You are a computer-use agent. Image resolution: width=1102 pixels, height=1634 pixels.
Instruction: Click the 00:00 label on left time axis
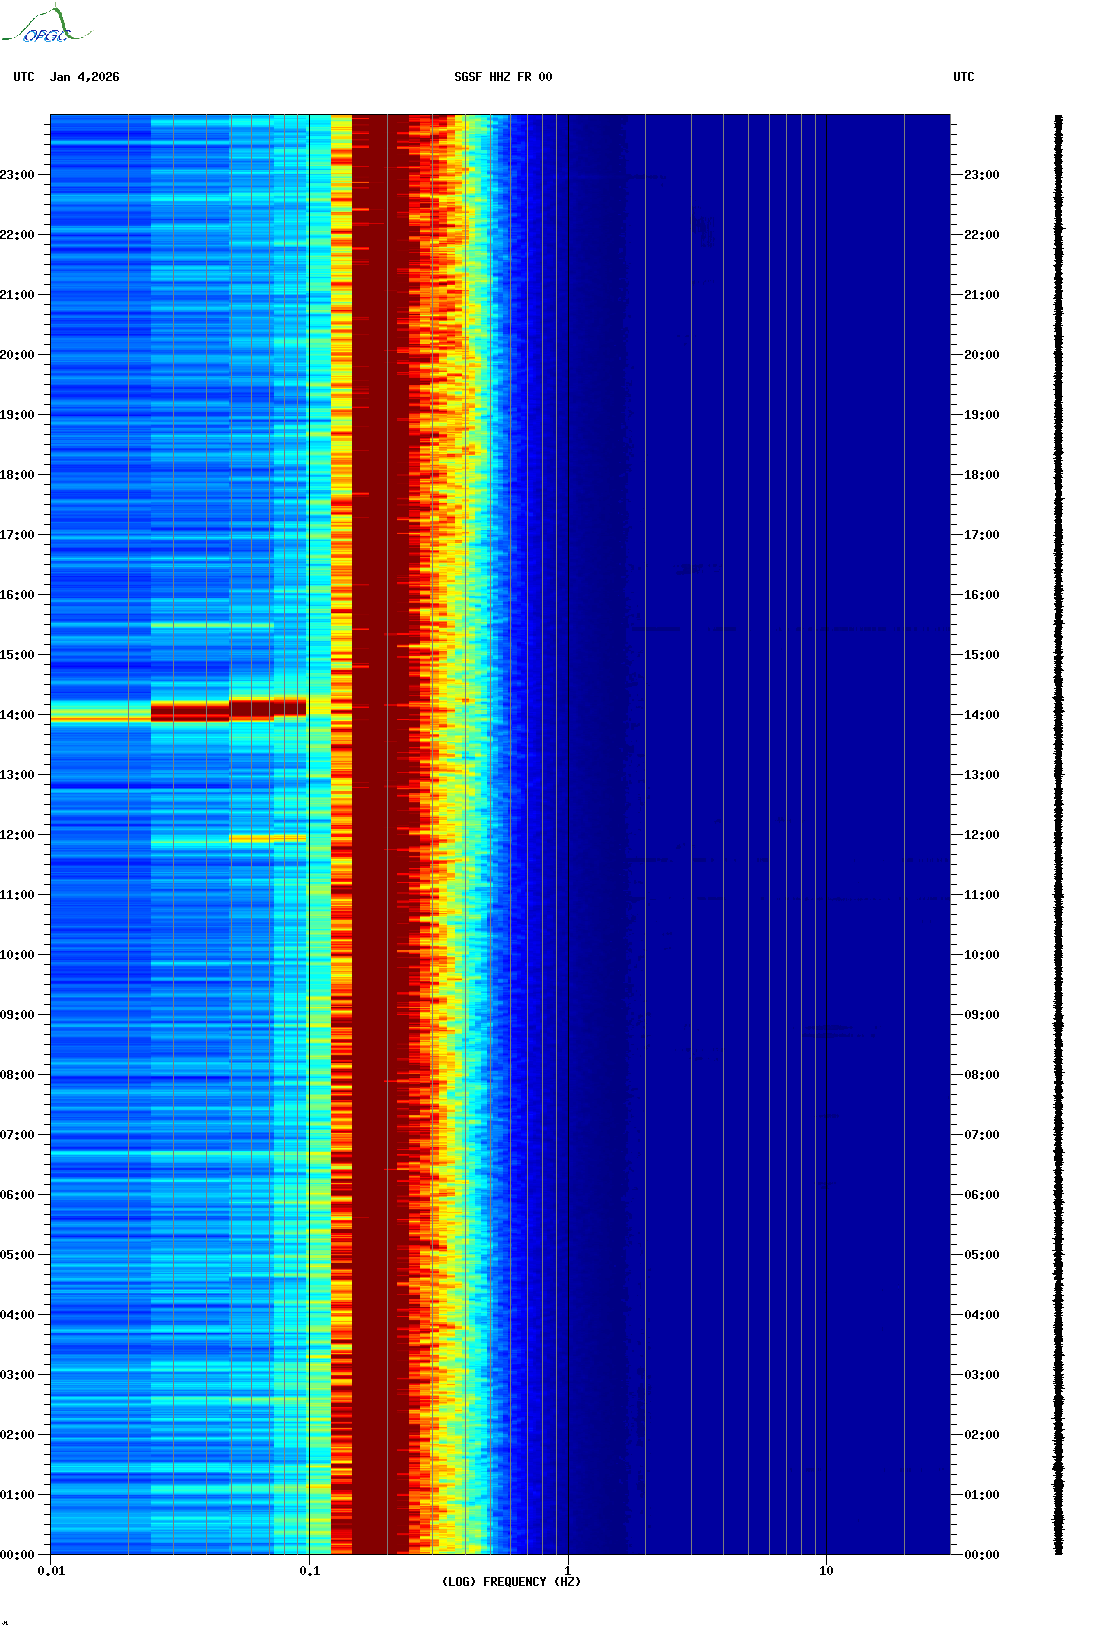(x=17, y=1555)
